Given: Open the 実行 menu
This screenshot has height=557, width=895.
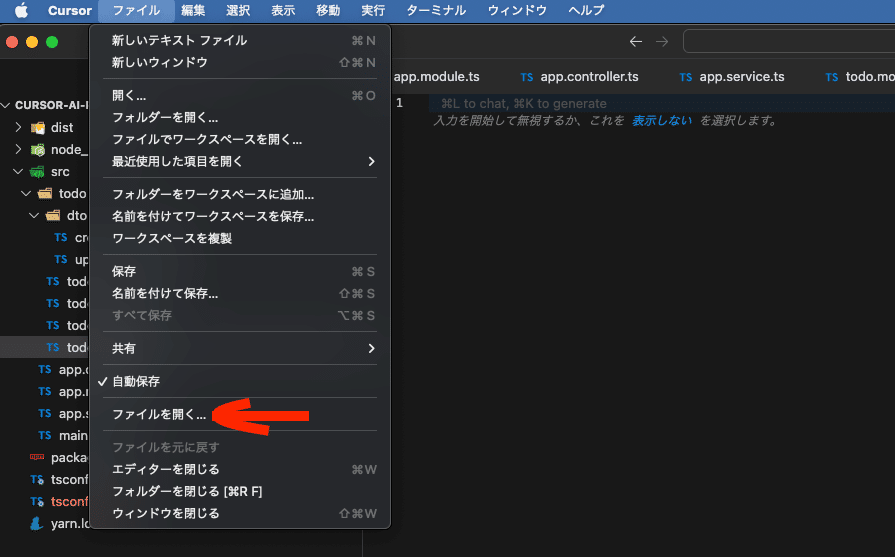Looking at the screenshot, I should click(373, 10).
